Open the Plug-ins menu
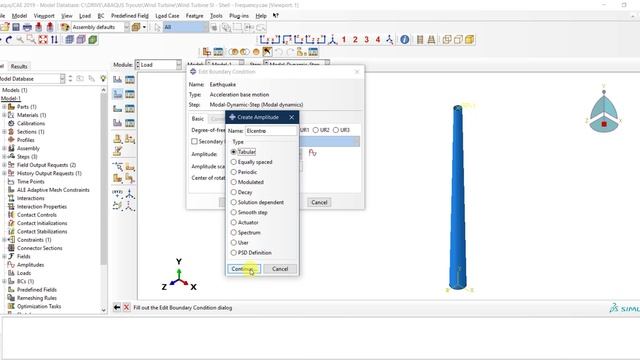Screen dimensions: 640x360 point(239,16)
